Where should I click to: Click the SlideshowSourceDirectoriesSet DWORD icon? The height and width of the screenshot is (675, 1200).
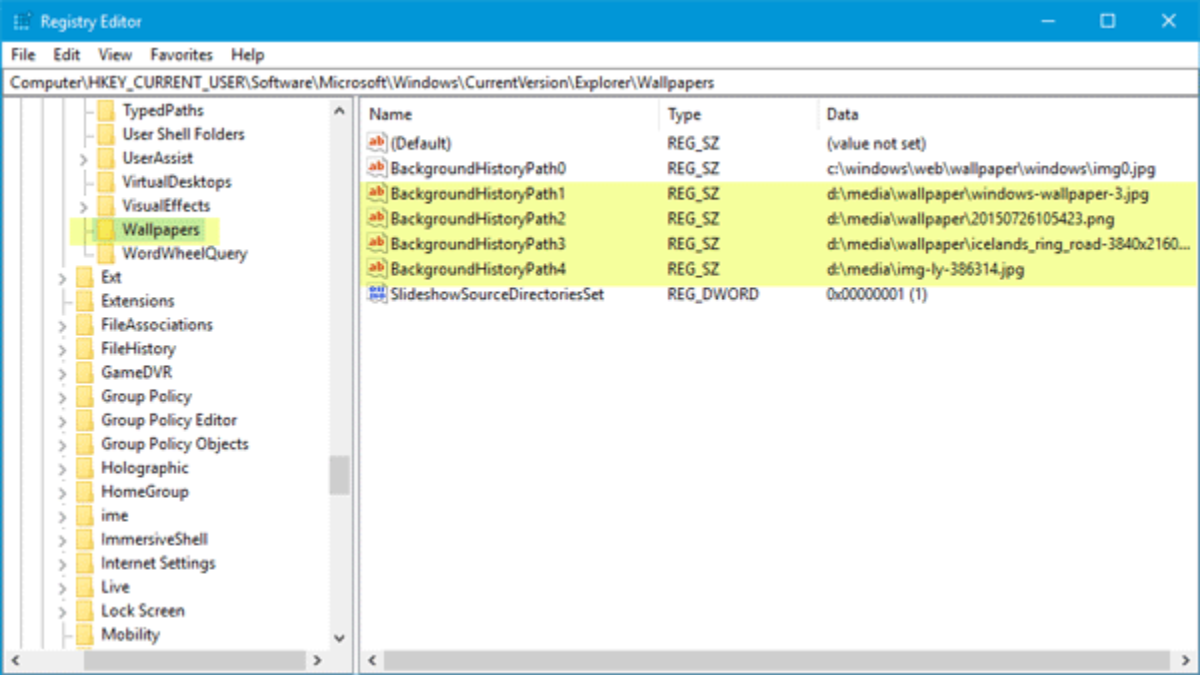[x=377, y=294]
